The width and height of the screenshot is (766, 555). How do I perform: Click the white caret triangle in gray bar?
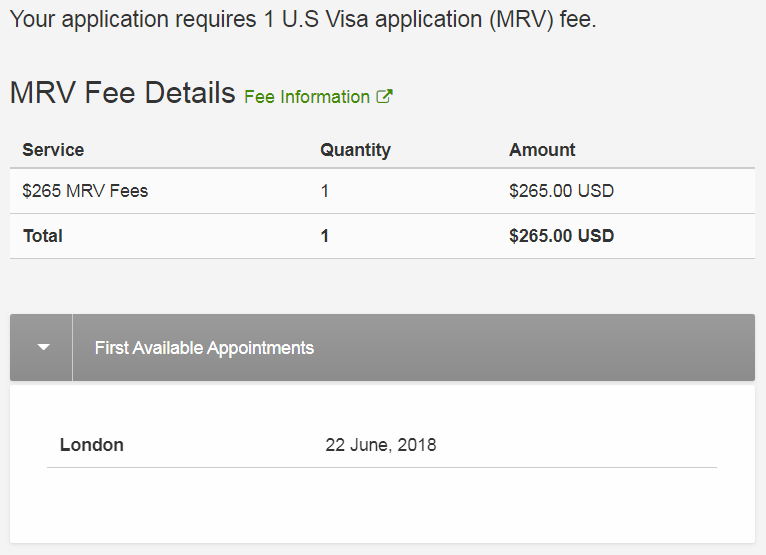click(43, 347)
